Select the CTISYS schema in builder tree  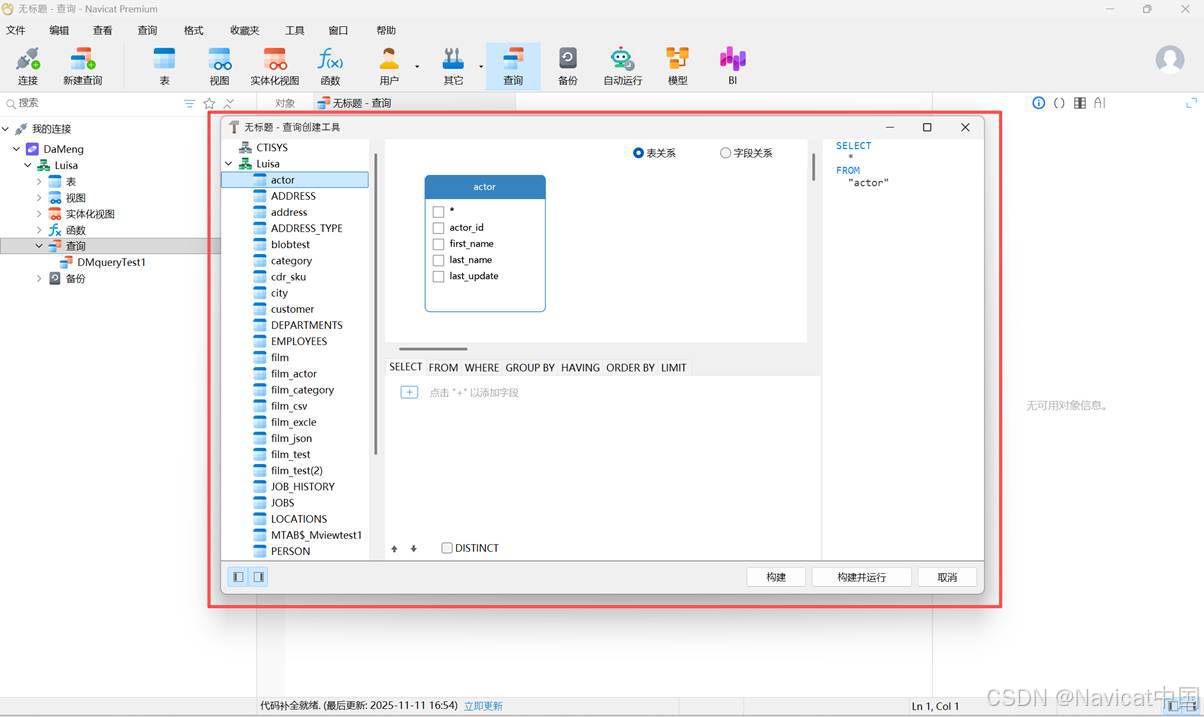coord(272,147)
